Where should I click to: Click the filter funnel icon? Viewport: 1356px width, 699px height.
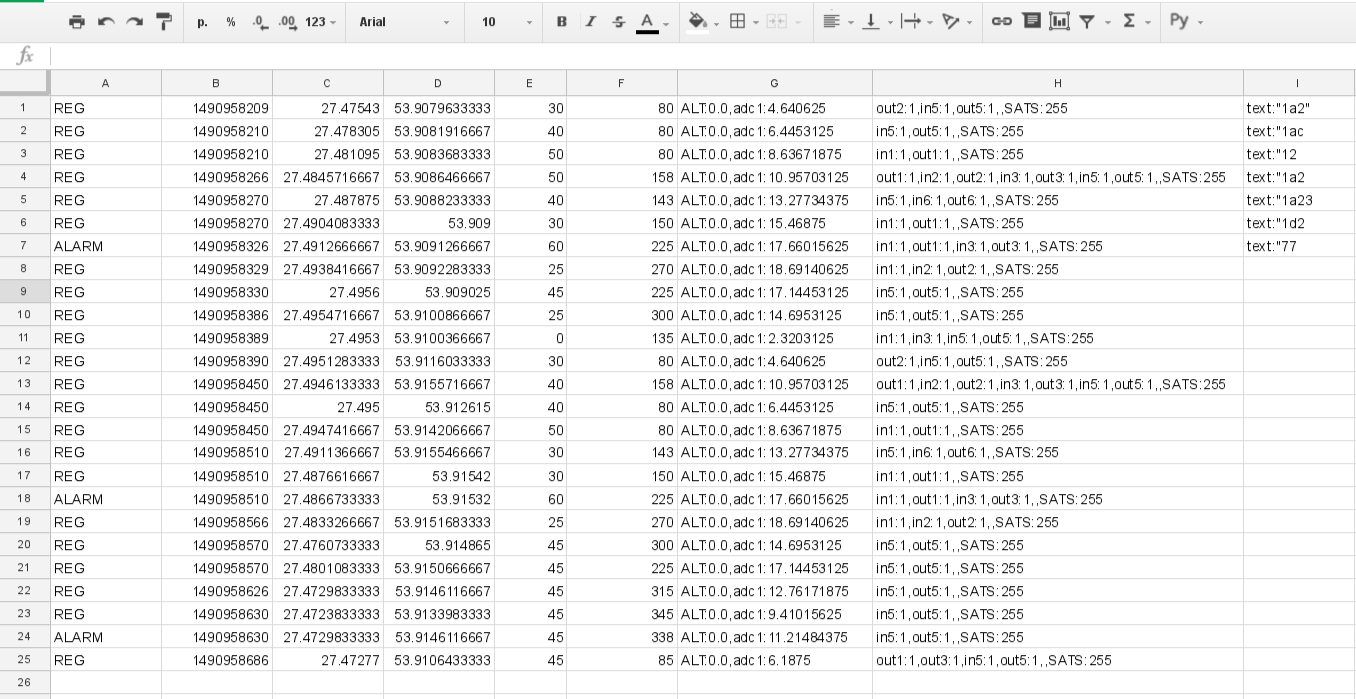1087,21
